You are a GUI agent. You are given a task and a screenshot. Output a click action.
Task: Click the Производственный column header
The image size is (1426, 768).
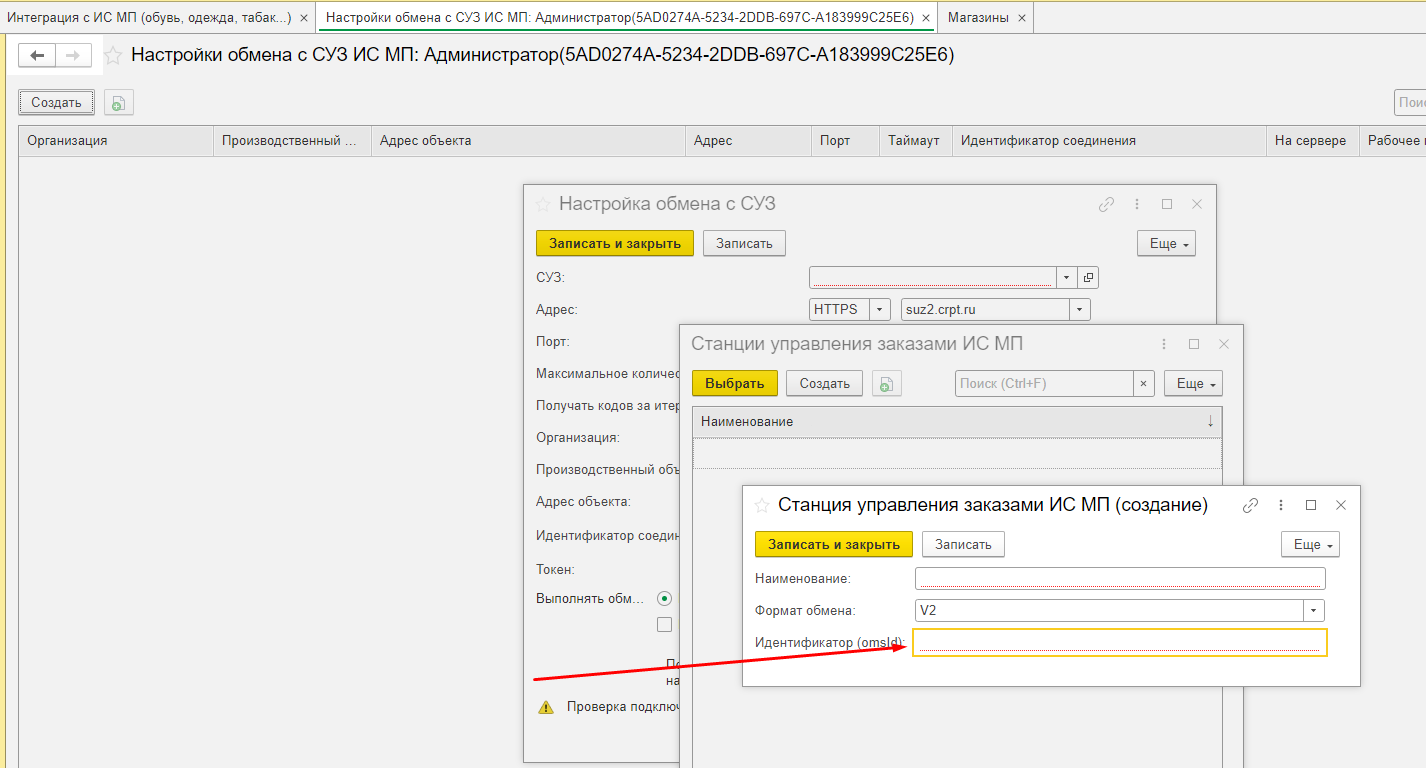pos(292,141)
